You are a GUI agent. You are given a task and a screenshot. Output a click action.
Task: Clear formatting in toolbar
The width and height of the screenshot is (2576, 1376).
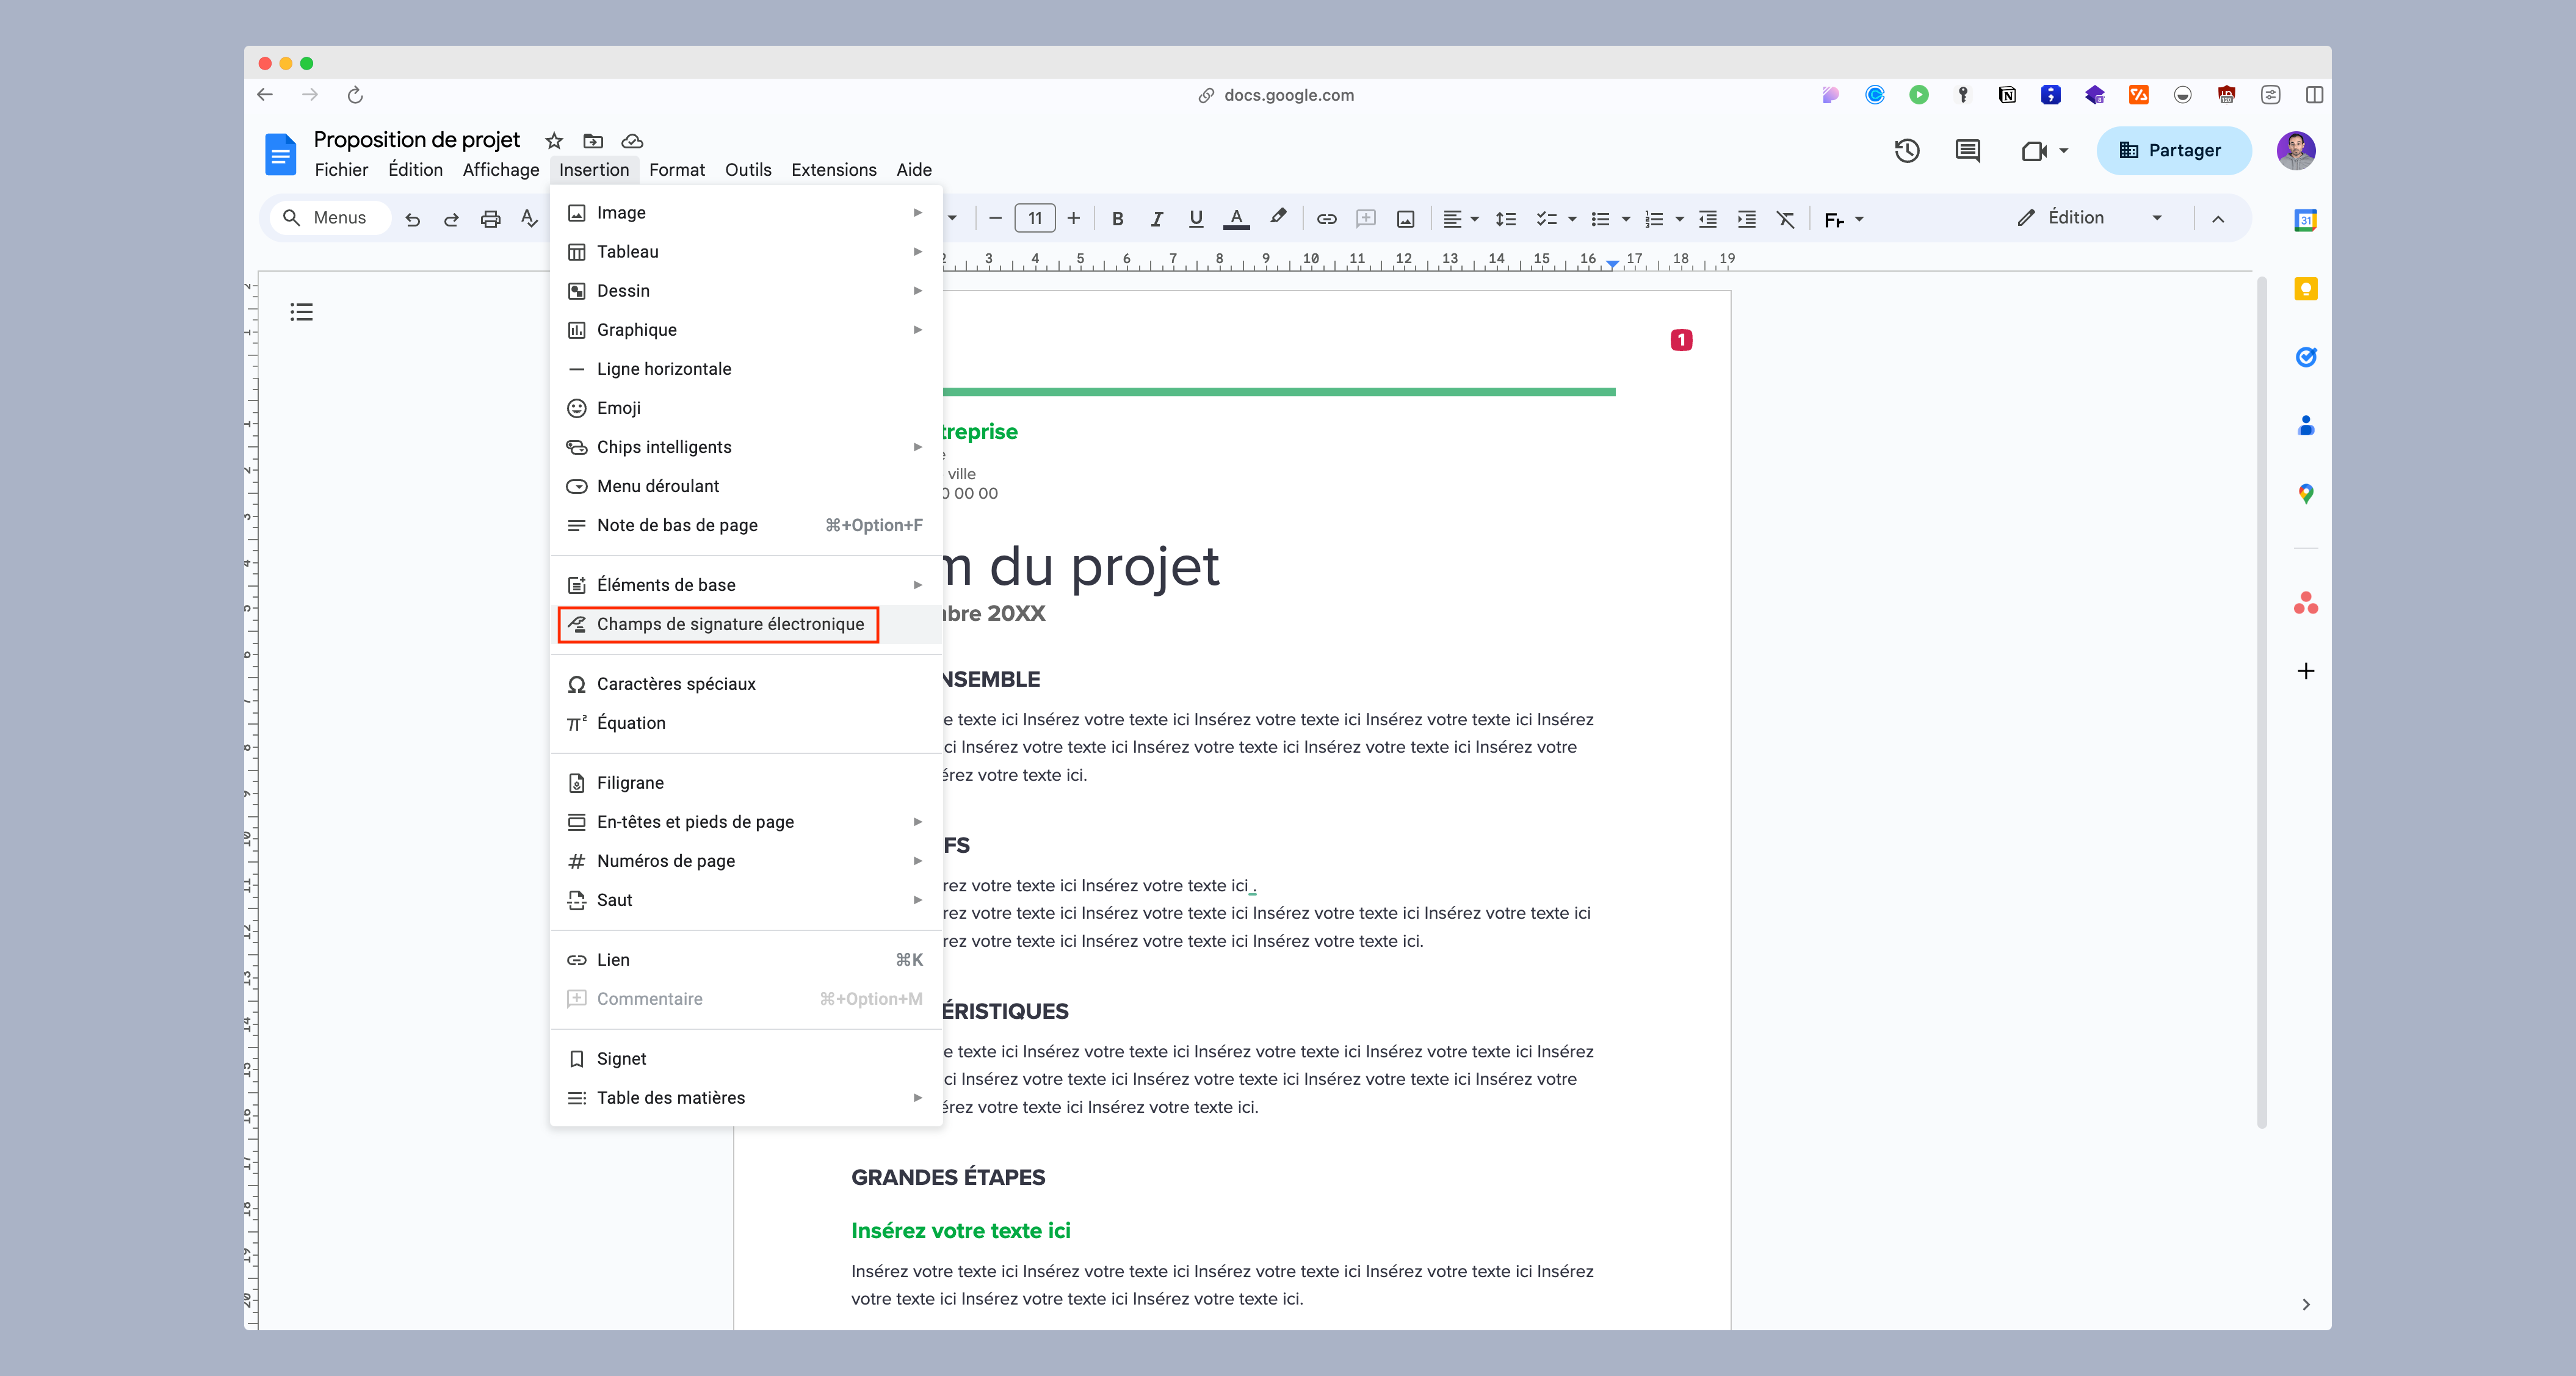coord(1785,219)
